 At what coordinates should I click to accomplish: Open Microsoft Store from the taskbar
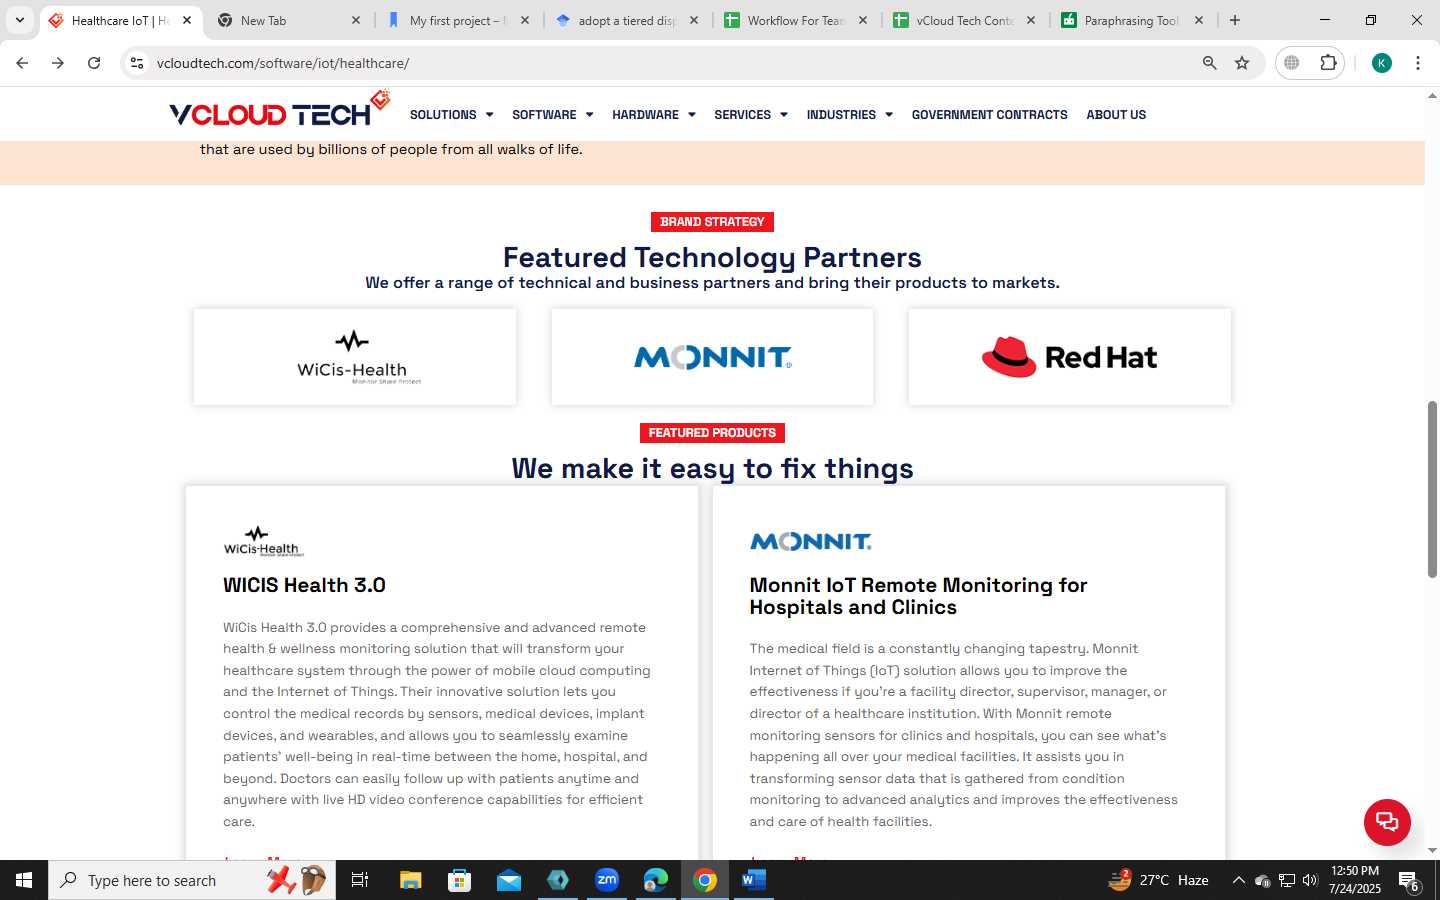tap(459, 880)
